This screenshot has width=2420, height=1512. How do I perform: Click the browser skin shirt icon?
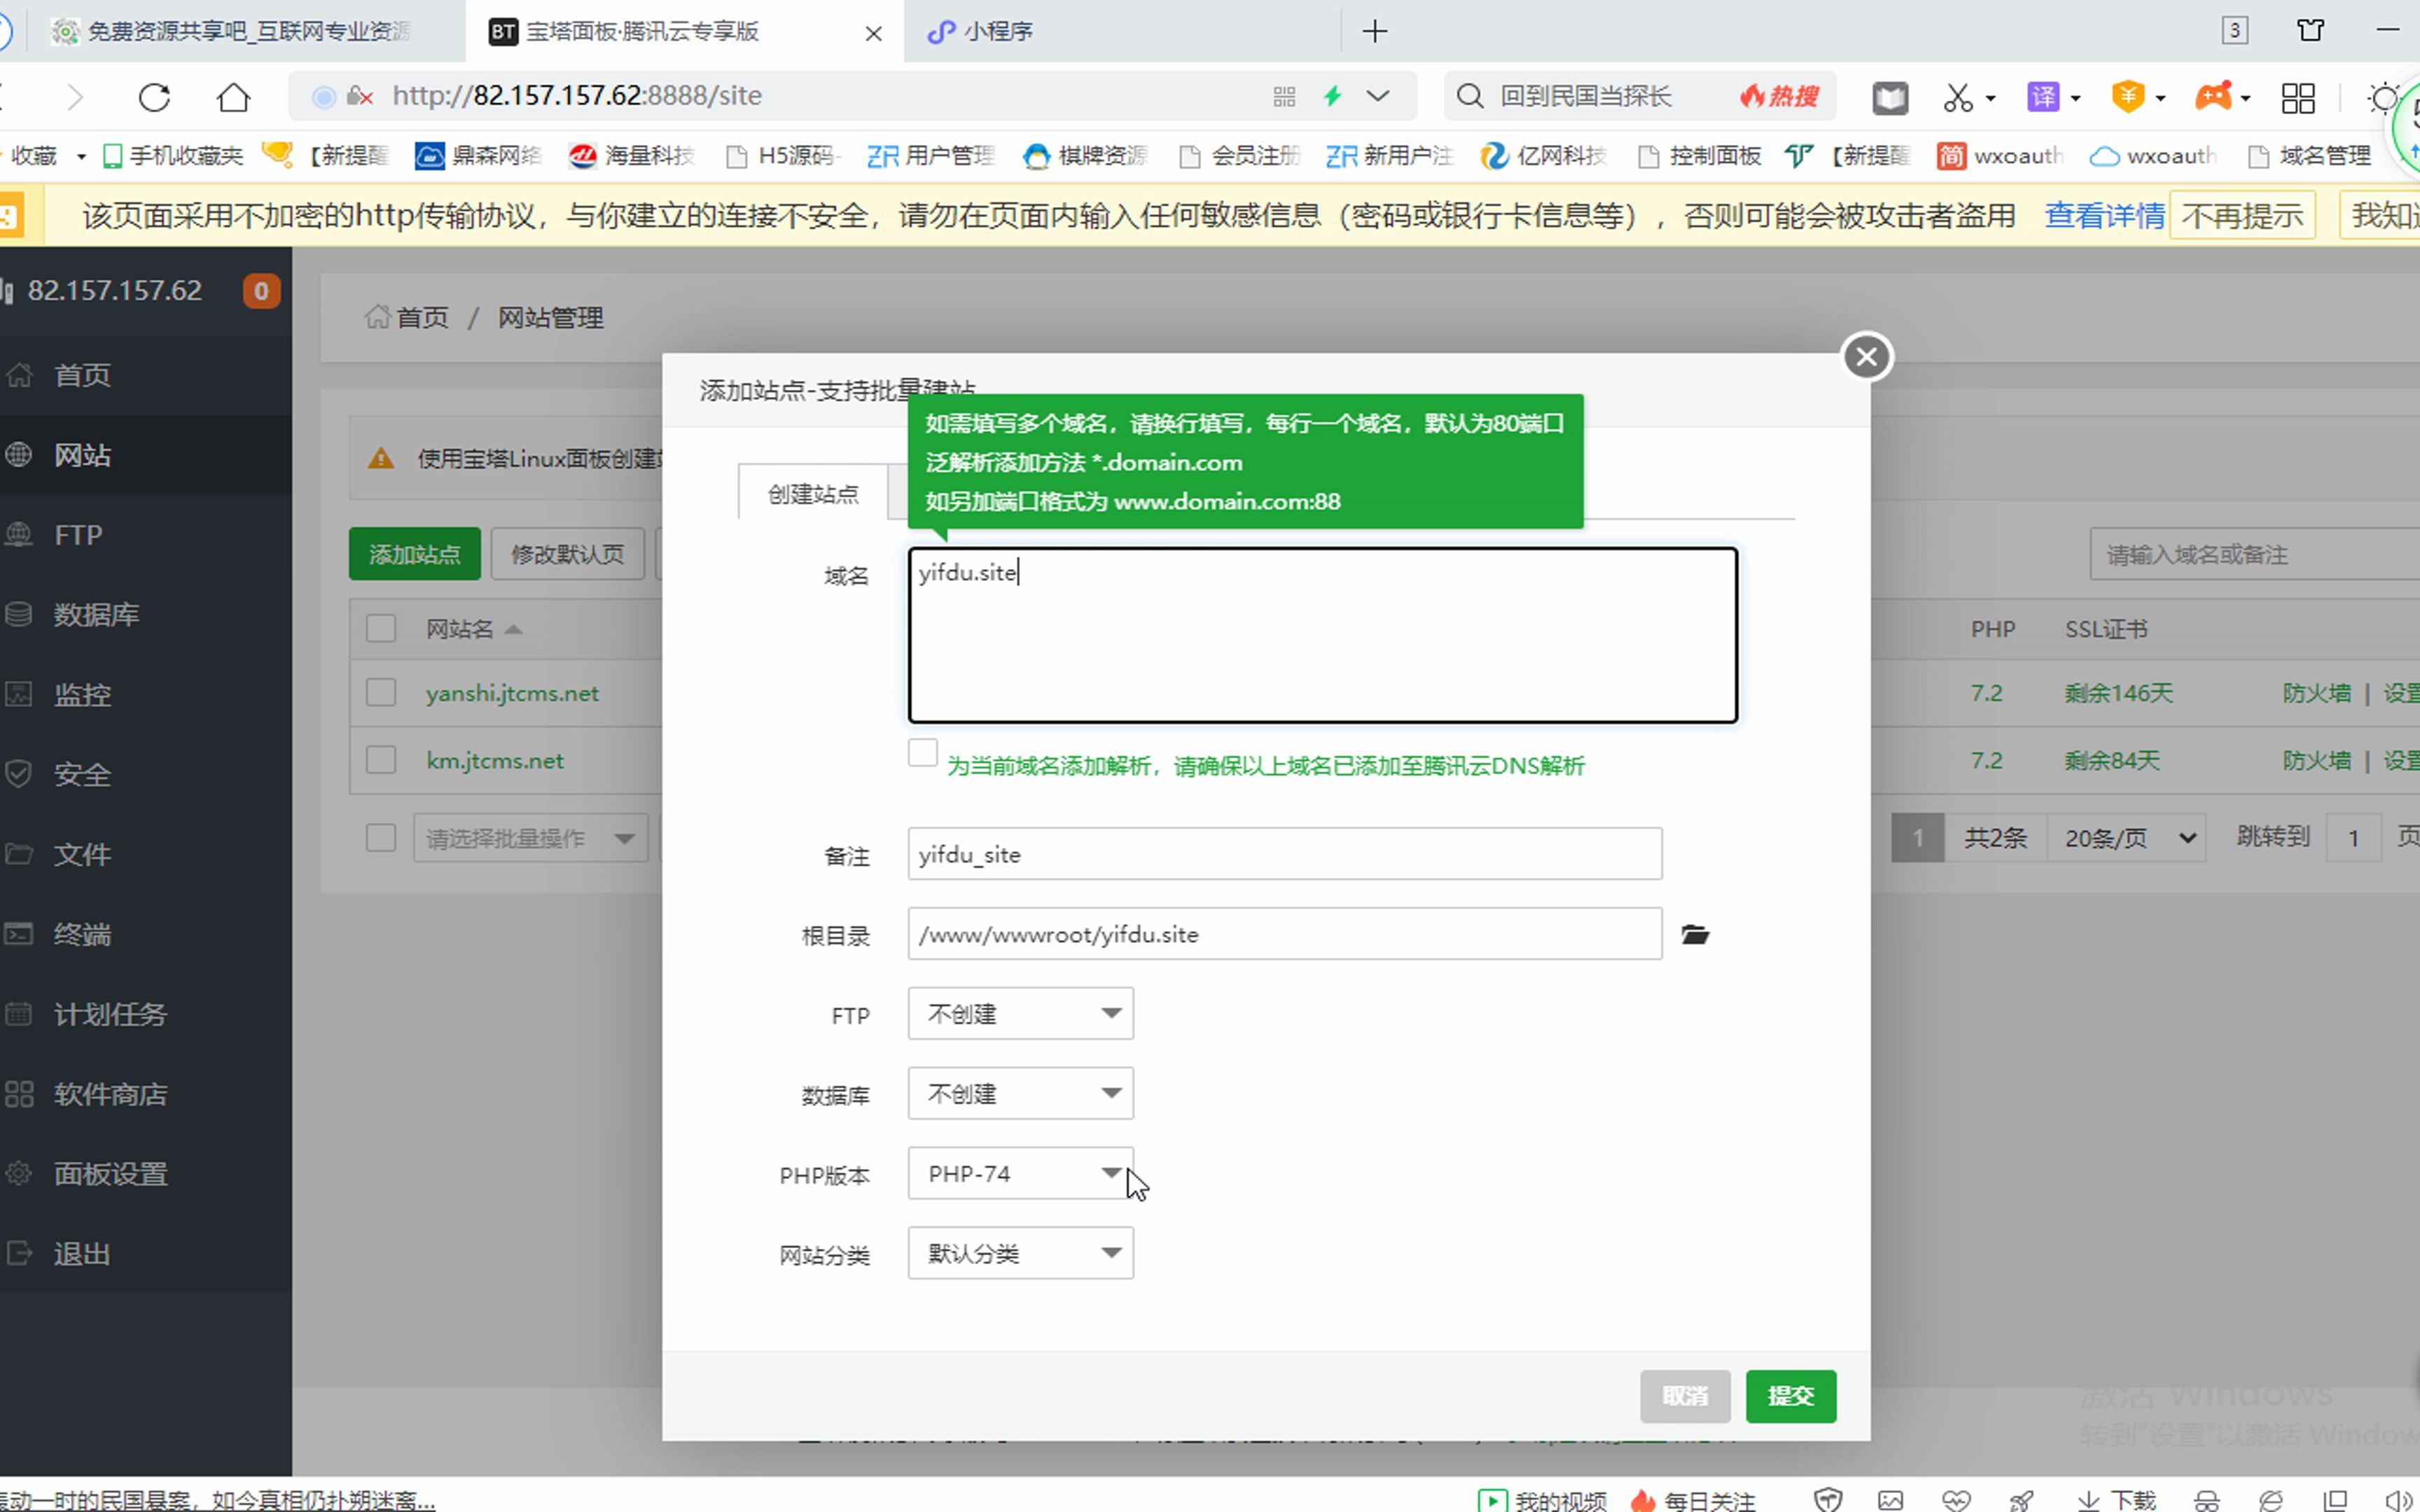coord(2310,30)
